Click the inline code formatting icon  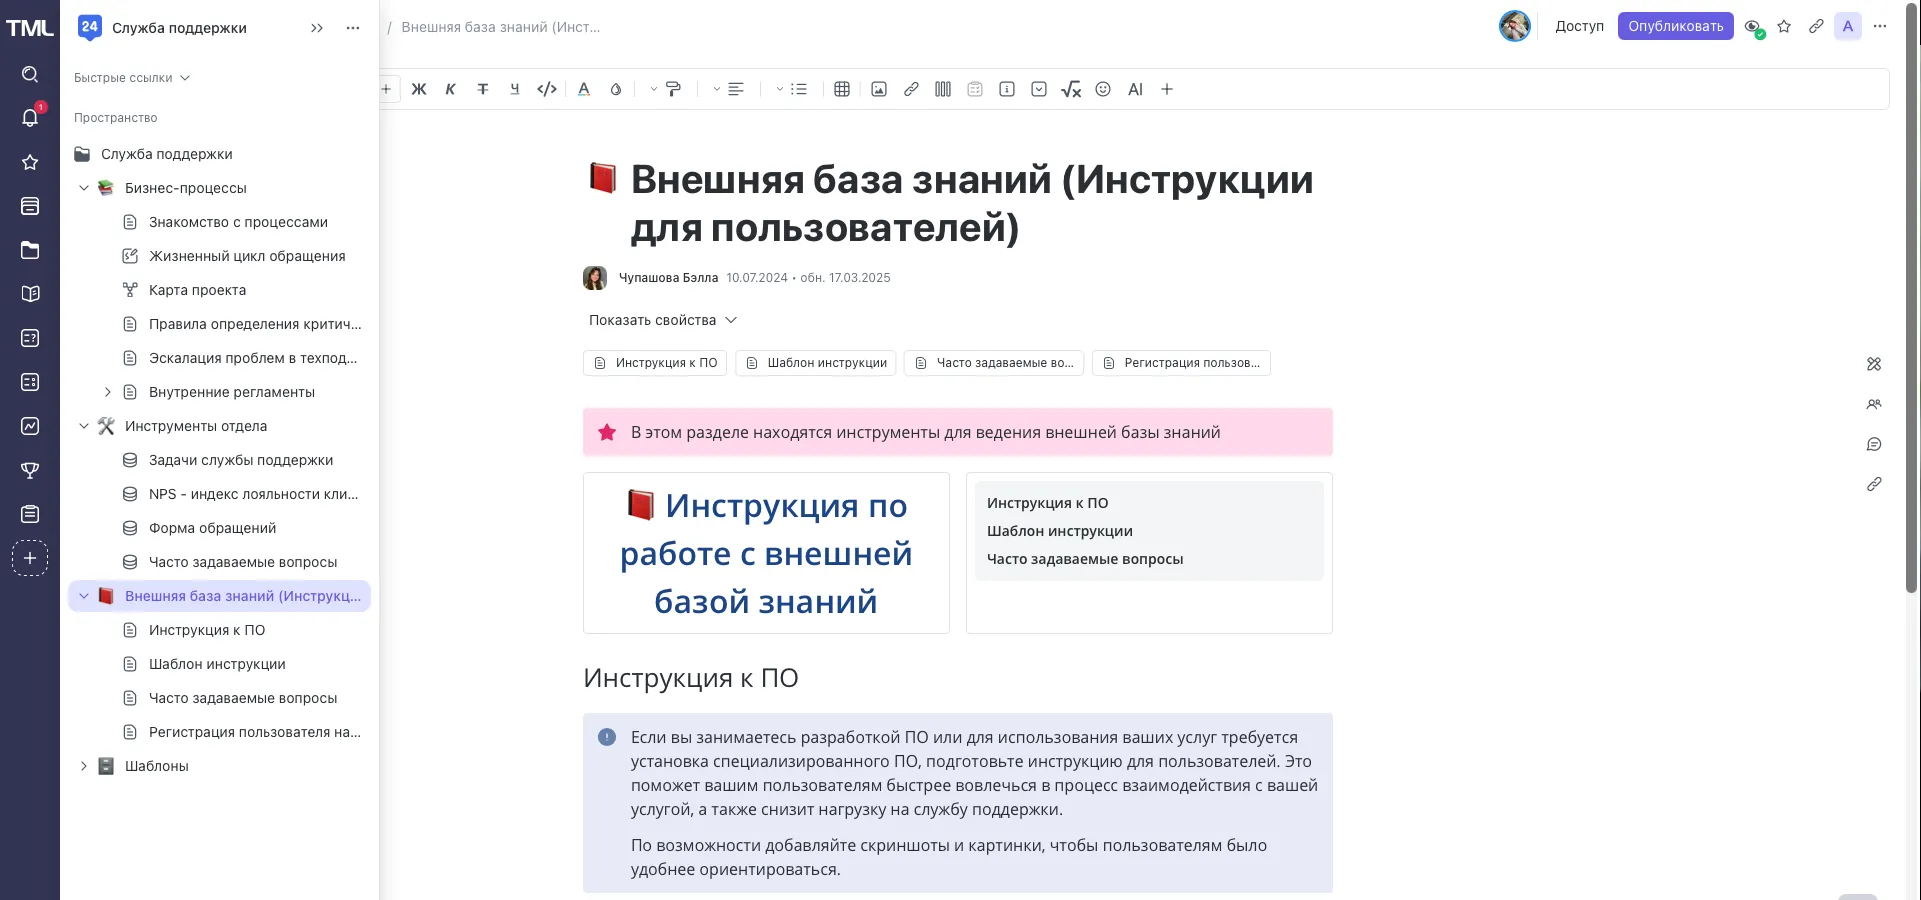pos(547,89)
